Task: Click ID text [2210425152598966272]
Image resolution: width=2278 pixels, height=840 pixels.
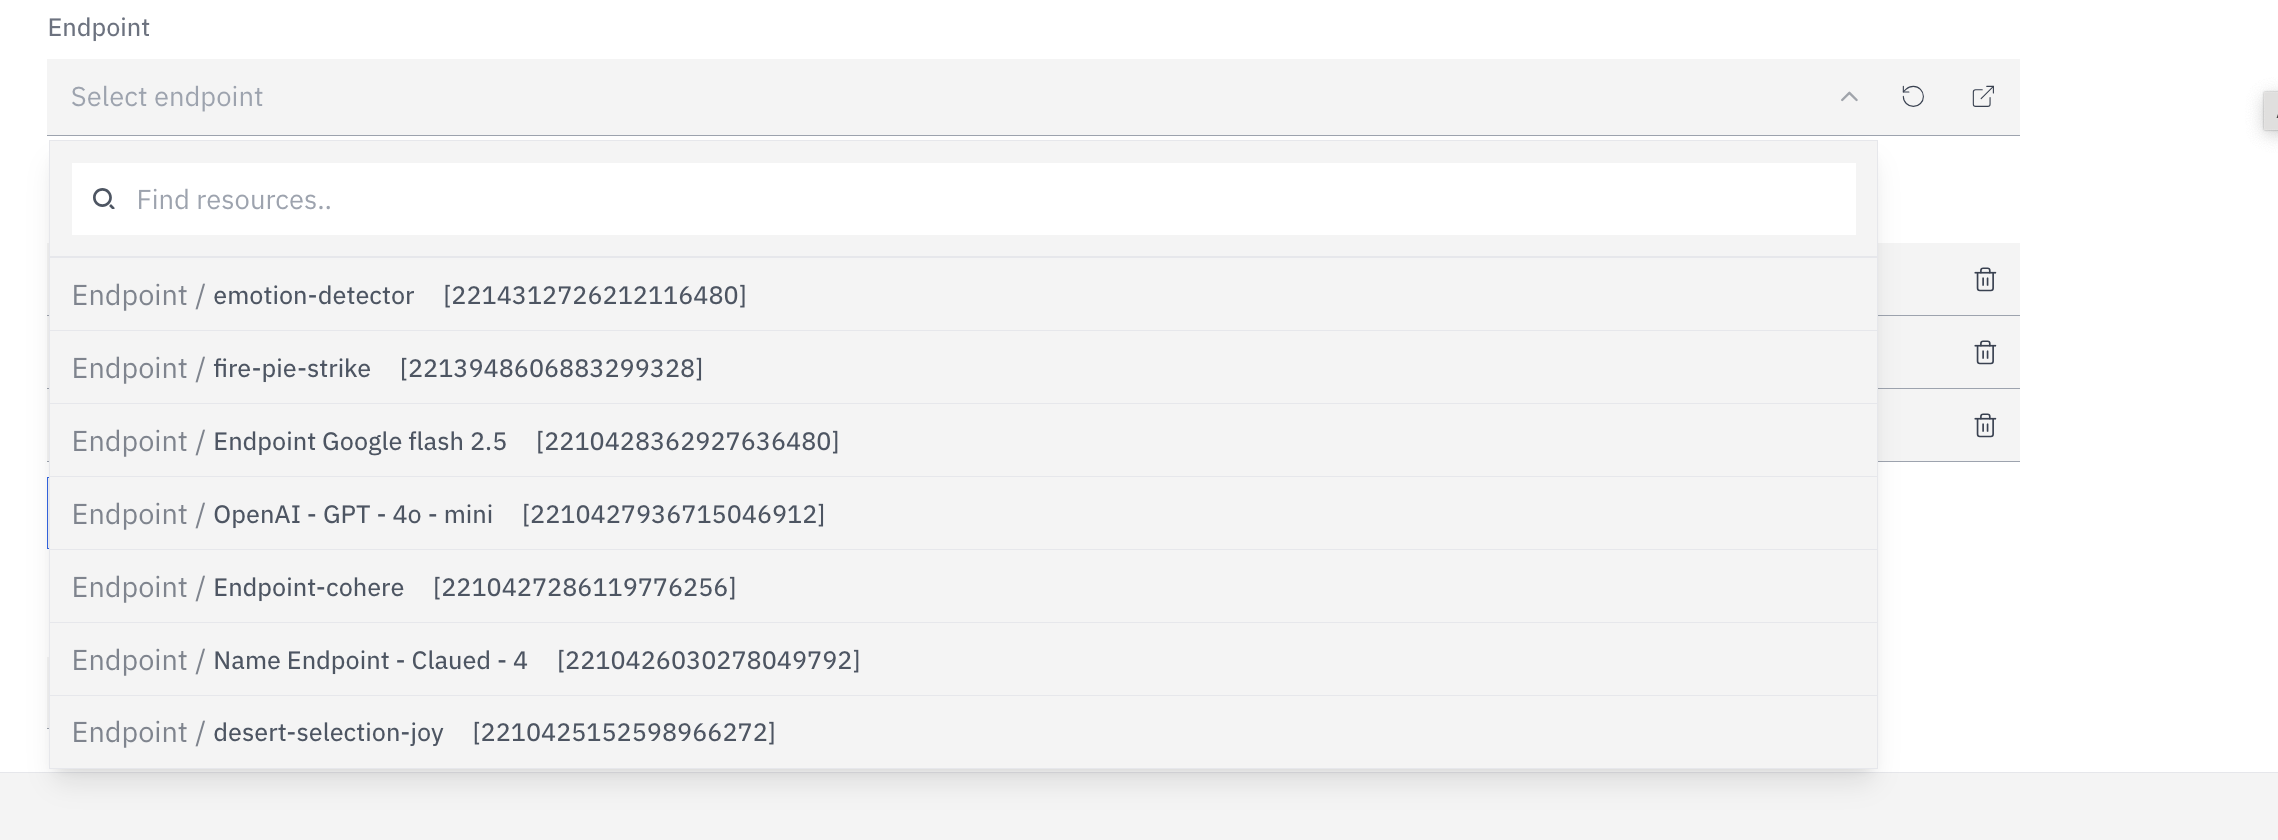Action: pos(624,732)
